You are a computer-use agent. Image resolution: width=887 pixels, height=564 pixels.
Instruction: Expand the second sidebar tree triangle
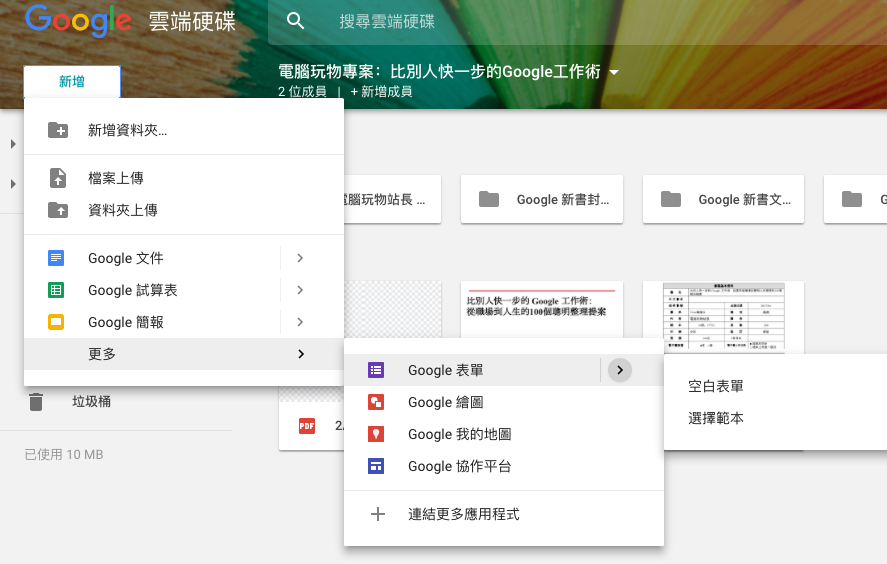[13, 184]
